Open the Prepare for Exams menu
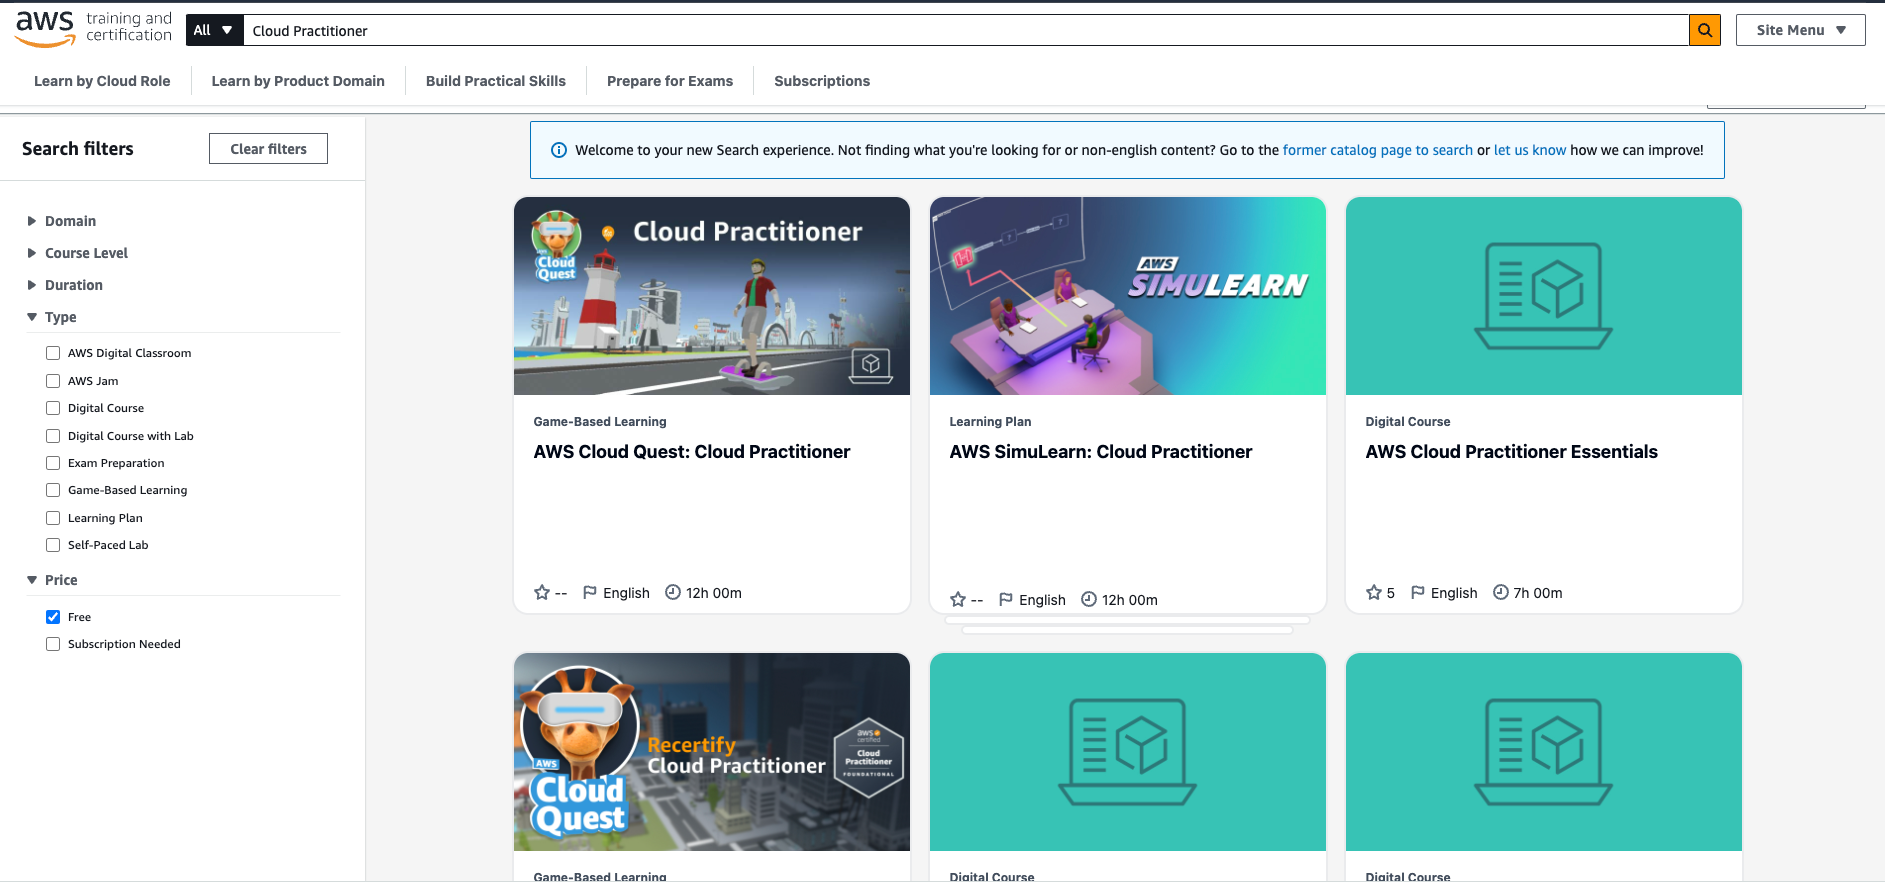Screen dimensions: 1885x884 click(670, 81)
